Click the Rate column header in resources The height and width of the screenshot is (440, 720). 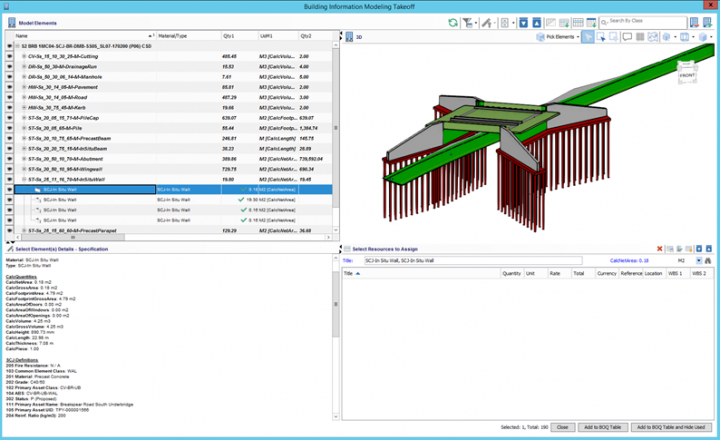pyautogui.click(x=554, y=273)
